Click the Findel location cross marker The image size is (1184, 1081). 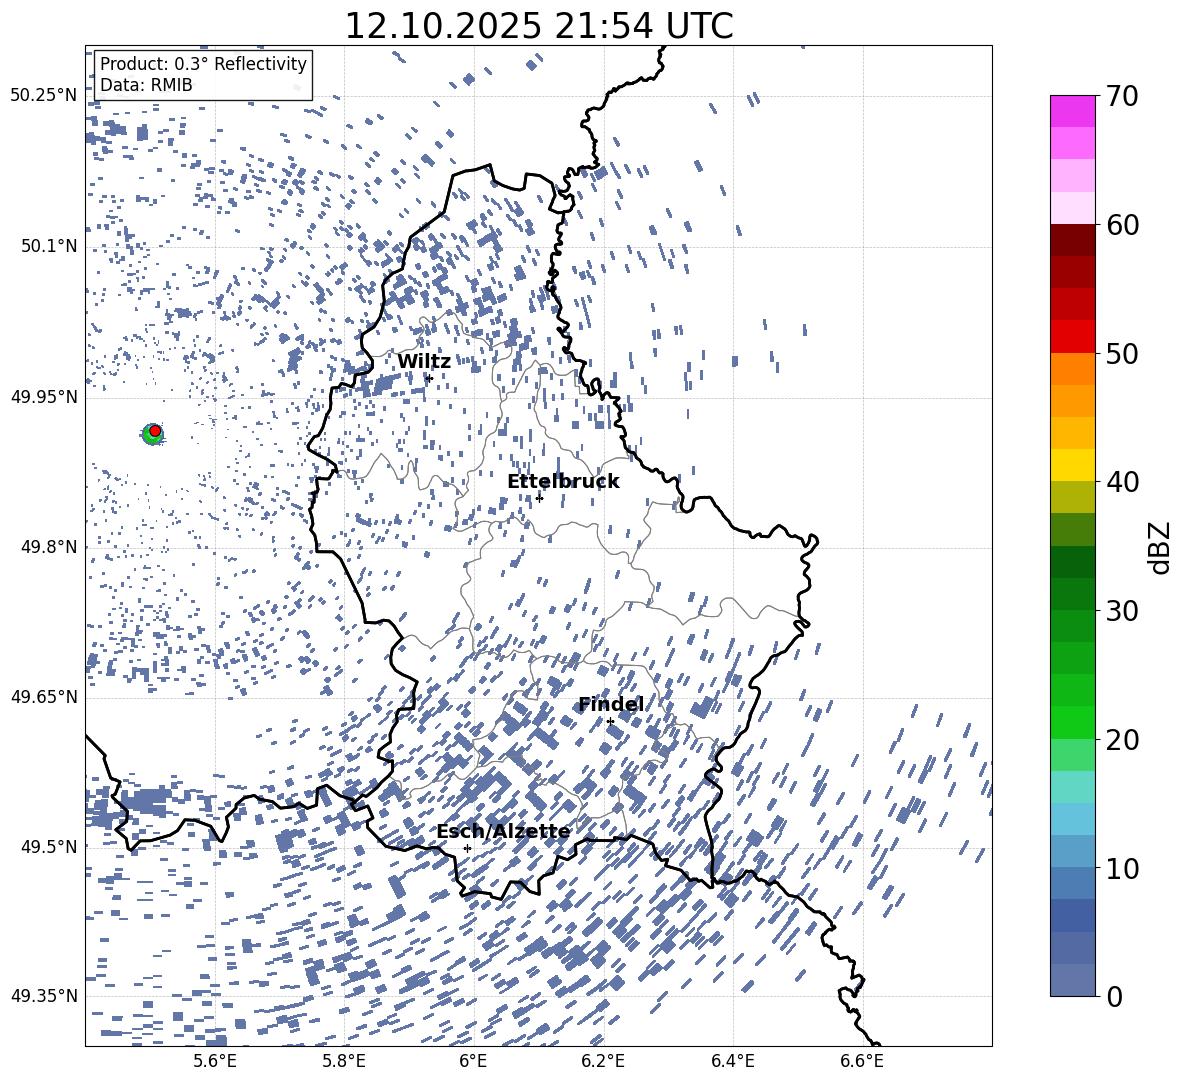click(x=610, y=721)
